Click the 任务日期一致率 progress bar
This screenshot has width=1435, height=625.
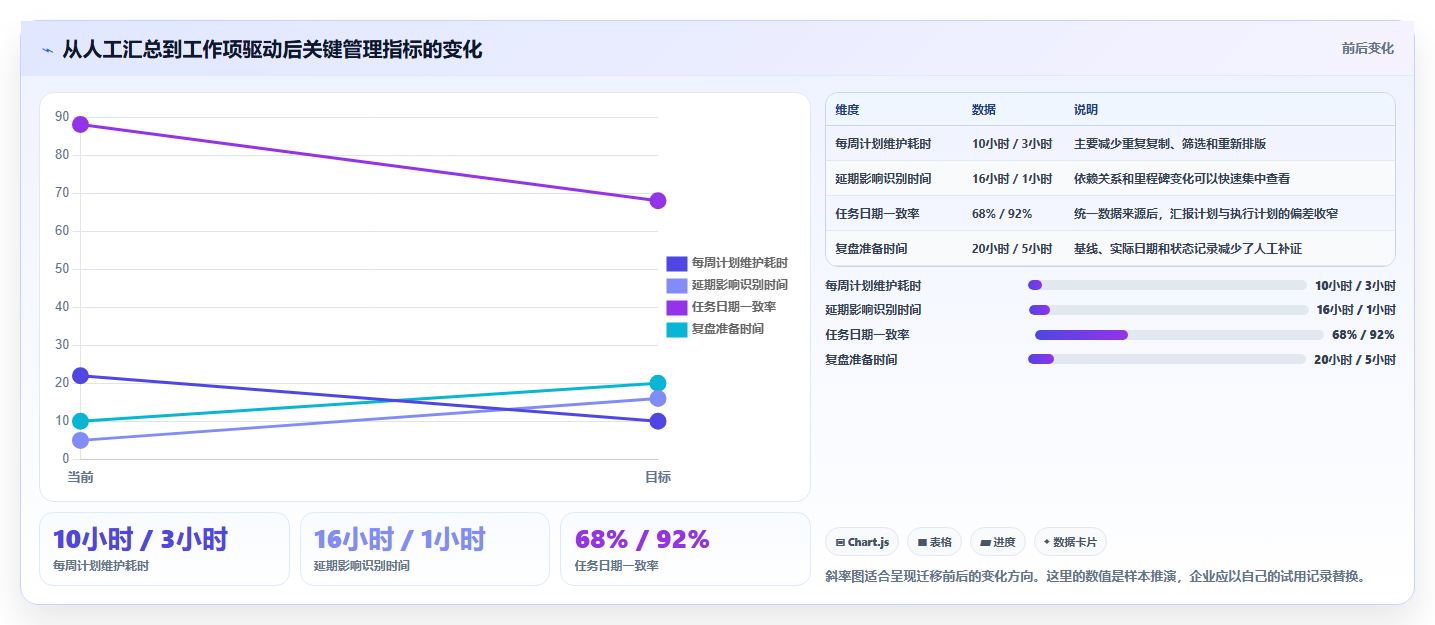1179,335
